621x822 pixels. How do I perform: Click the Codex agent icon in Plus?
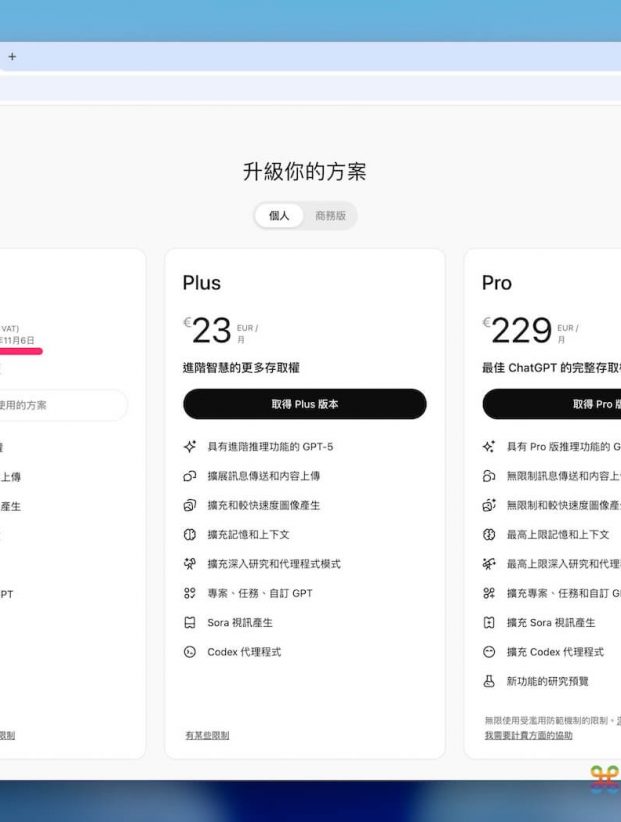(190, 652)
